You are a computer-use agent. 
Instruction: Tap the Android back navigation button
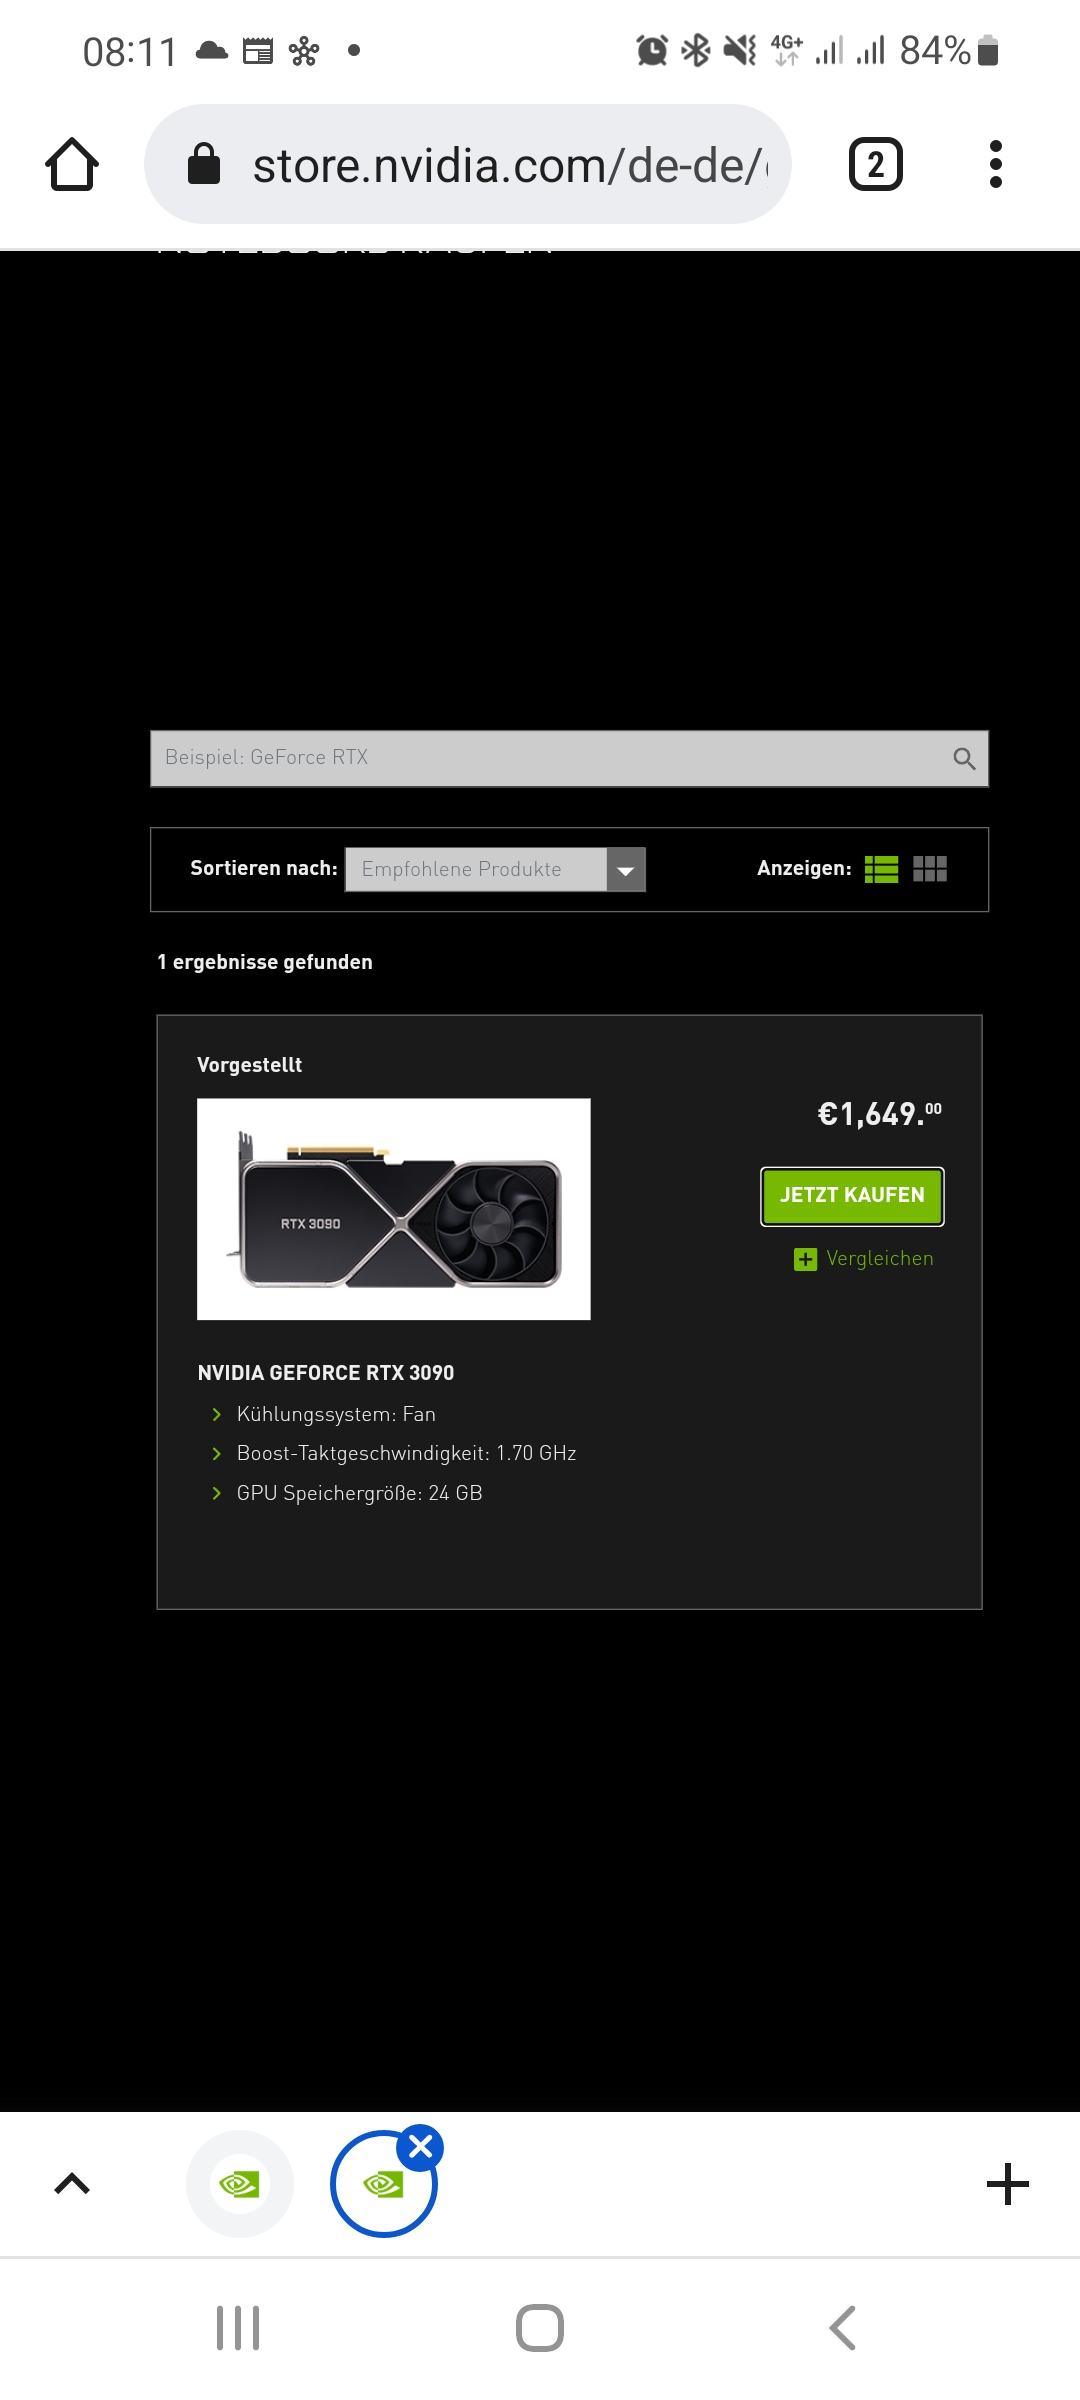(x=842, y=2328)
